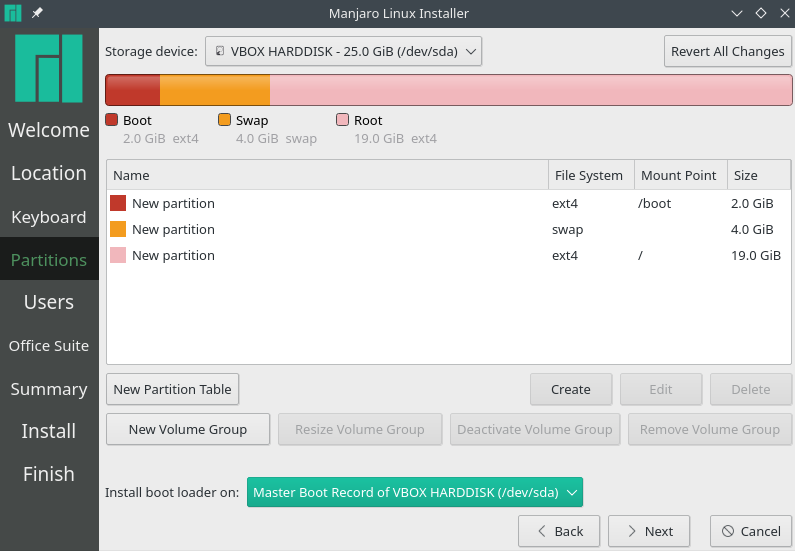This screenshot has width=795, height=551.
Task: Proceed with the Next button
Action: coord(649,531)
